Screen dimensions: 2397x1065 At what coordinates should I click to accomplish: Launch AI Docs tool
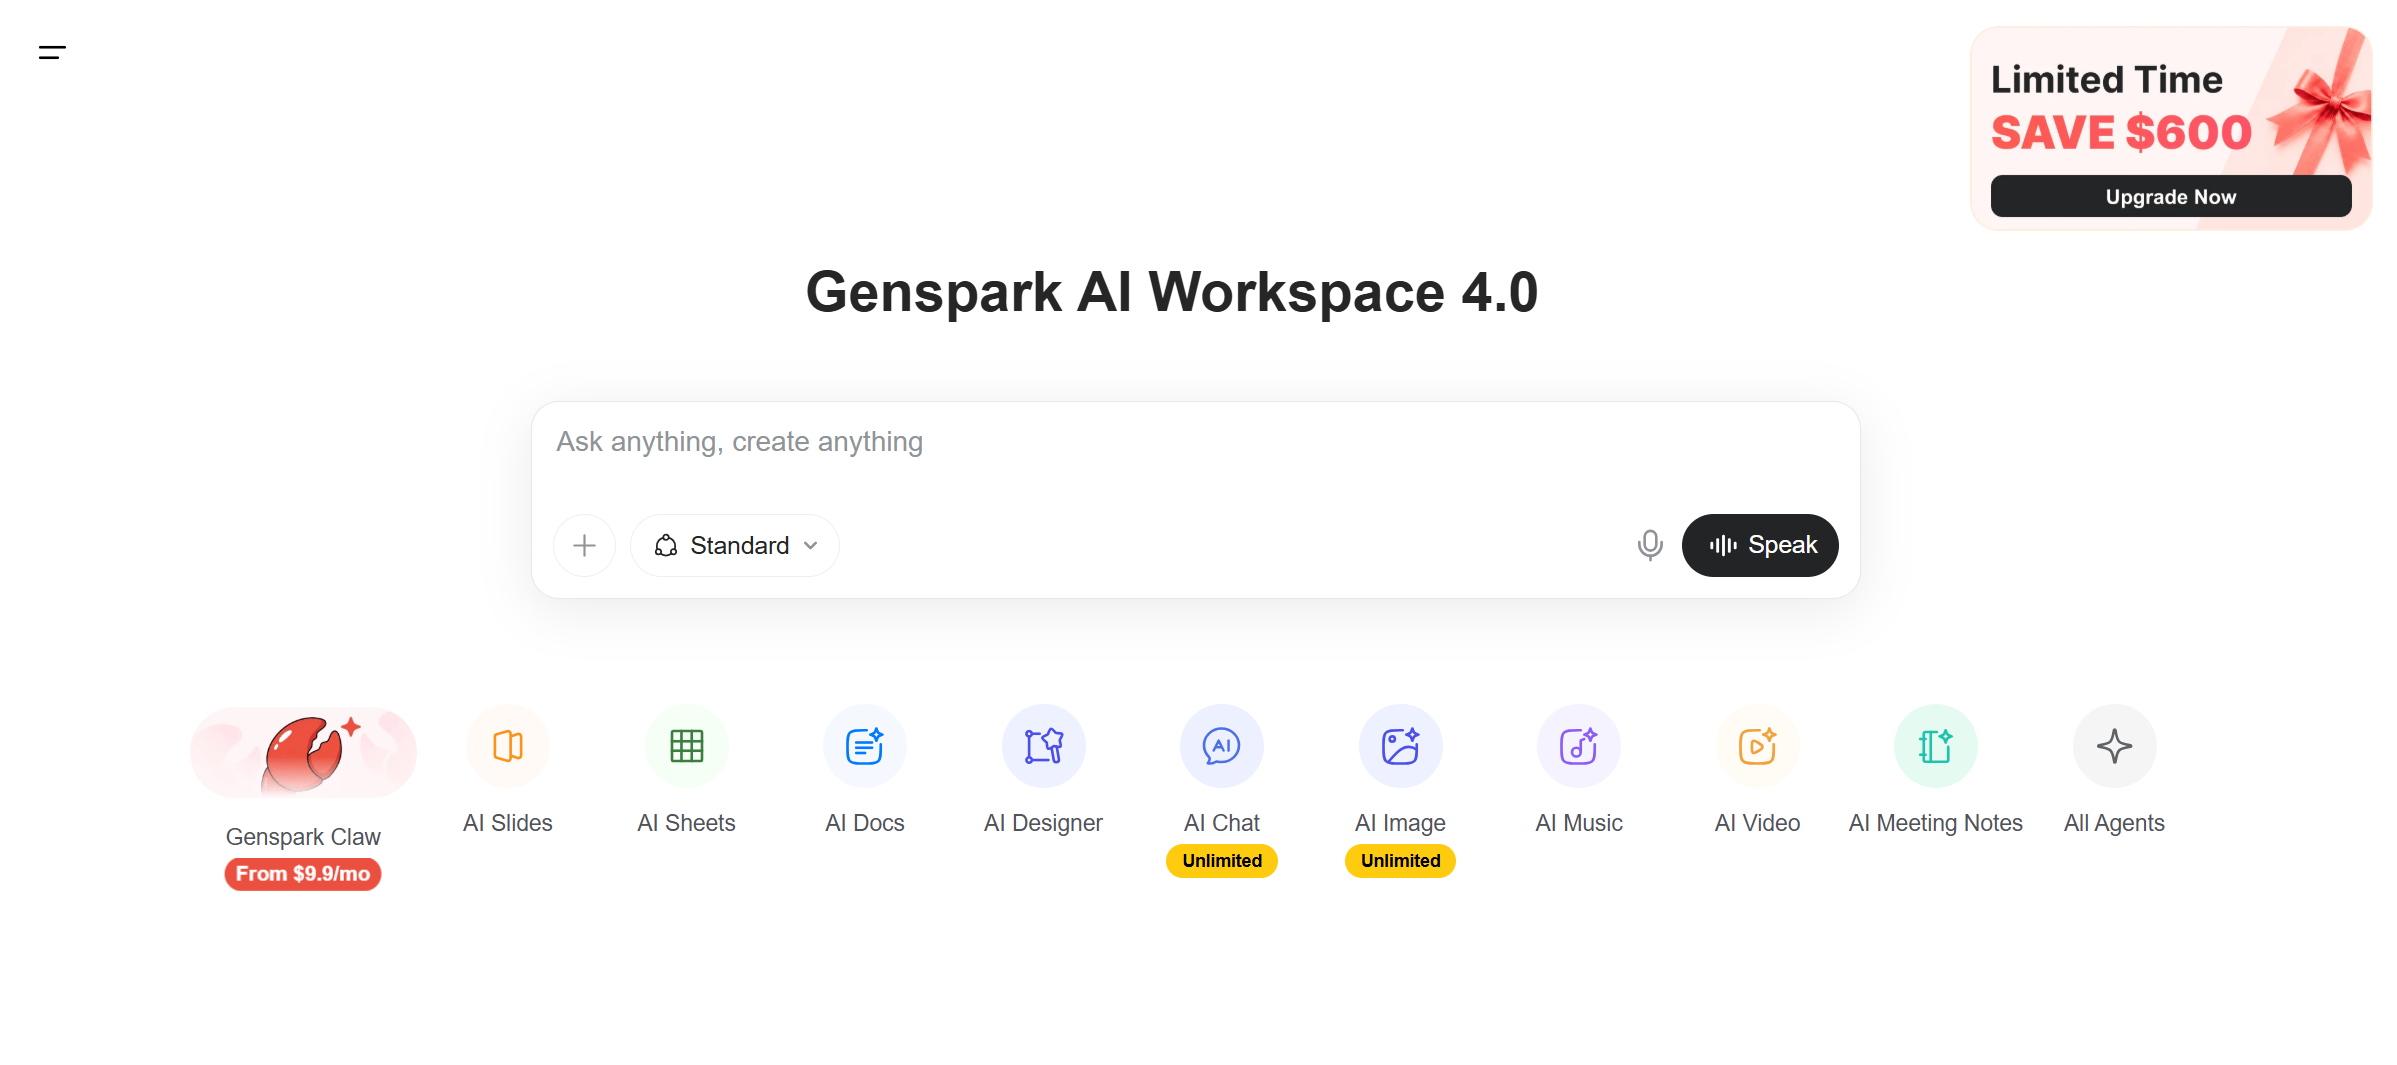pyautogui.click(x=865, y=746)
